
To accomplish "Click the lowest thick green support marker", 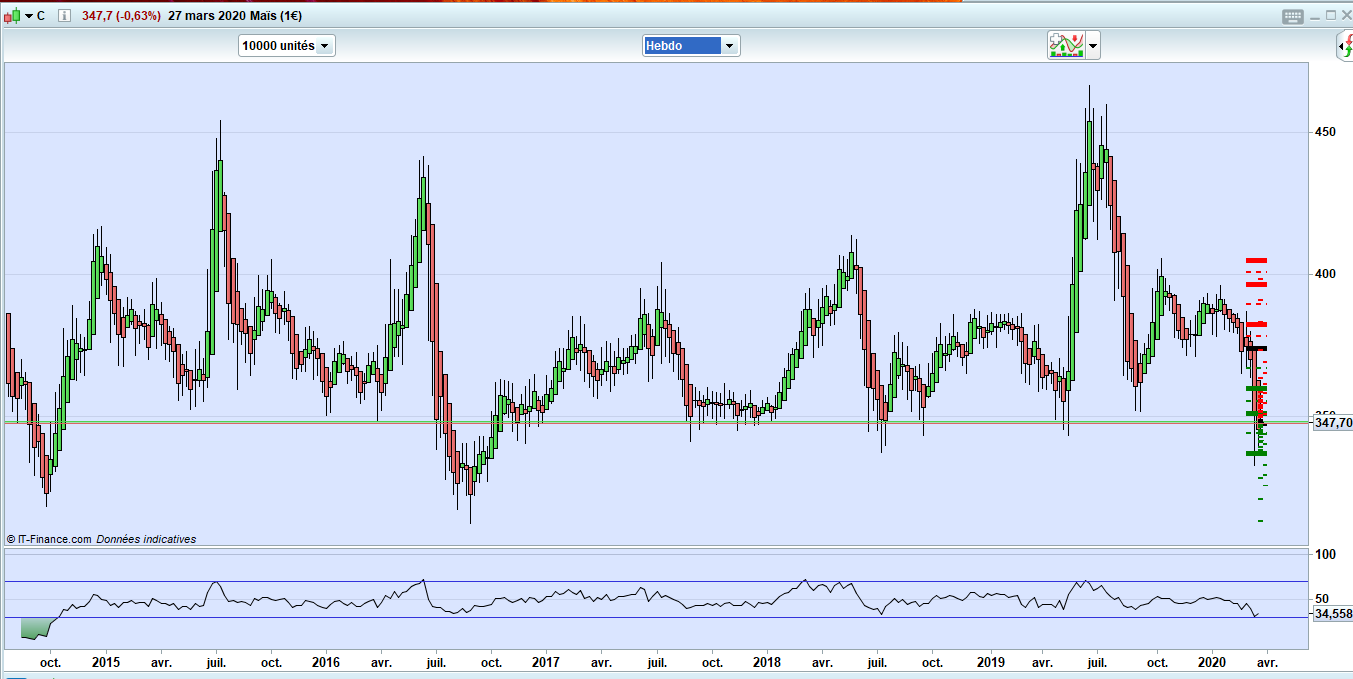I will [x=1256, y=453].
